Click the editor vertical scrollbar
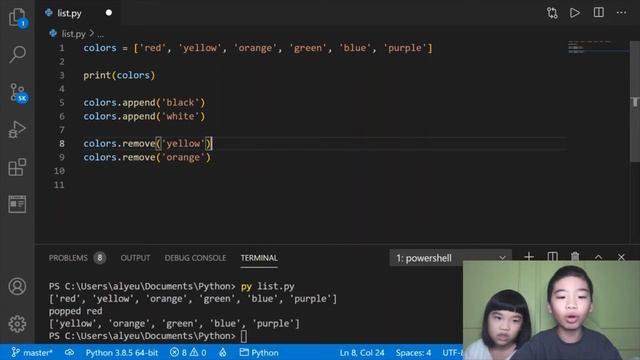Image resolution: width=640 pixels, height=360 pixels. (x=635, y=102)
